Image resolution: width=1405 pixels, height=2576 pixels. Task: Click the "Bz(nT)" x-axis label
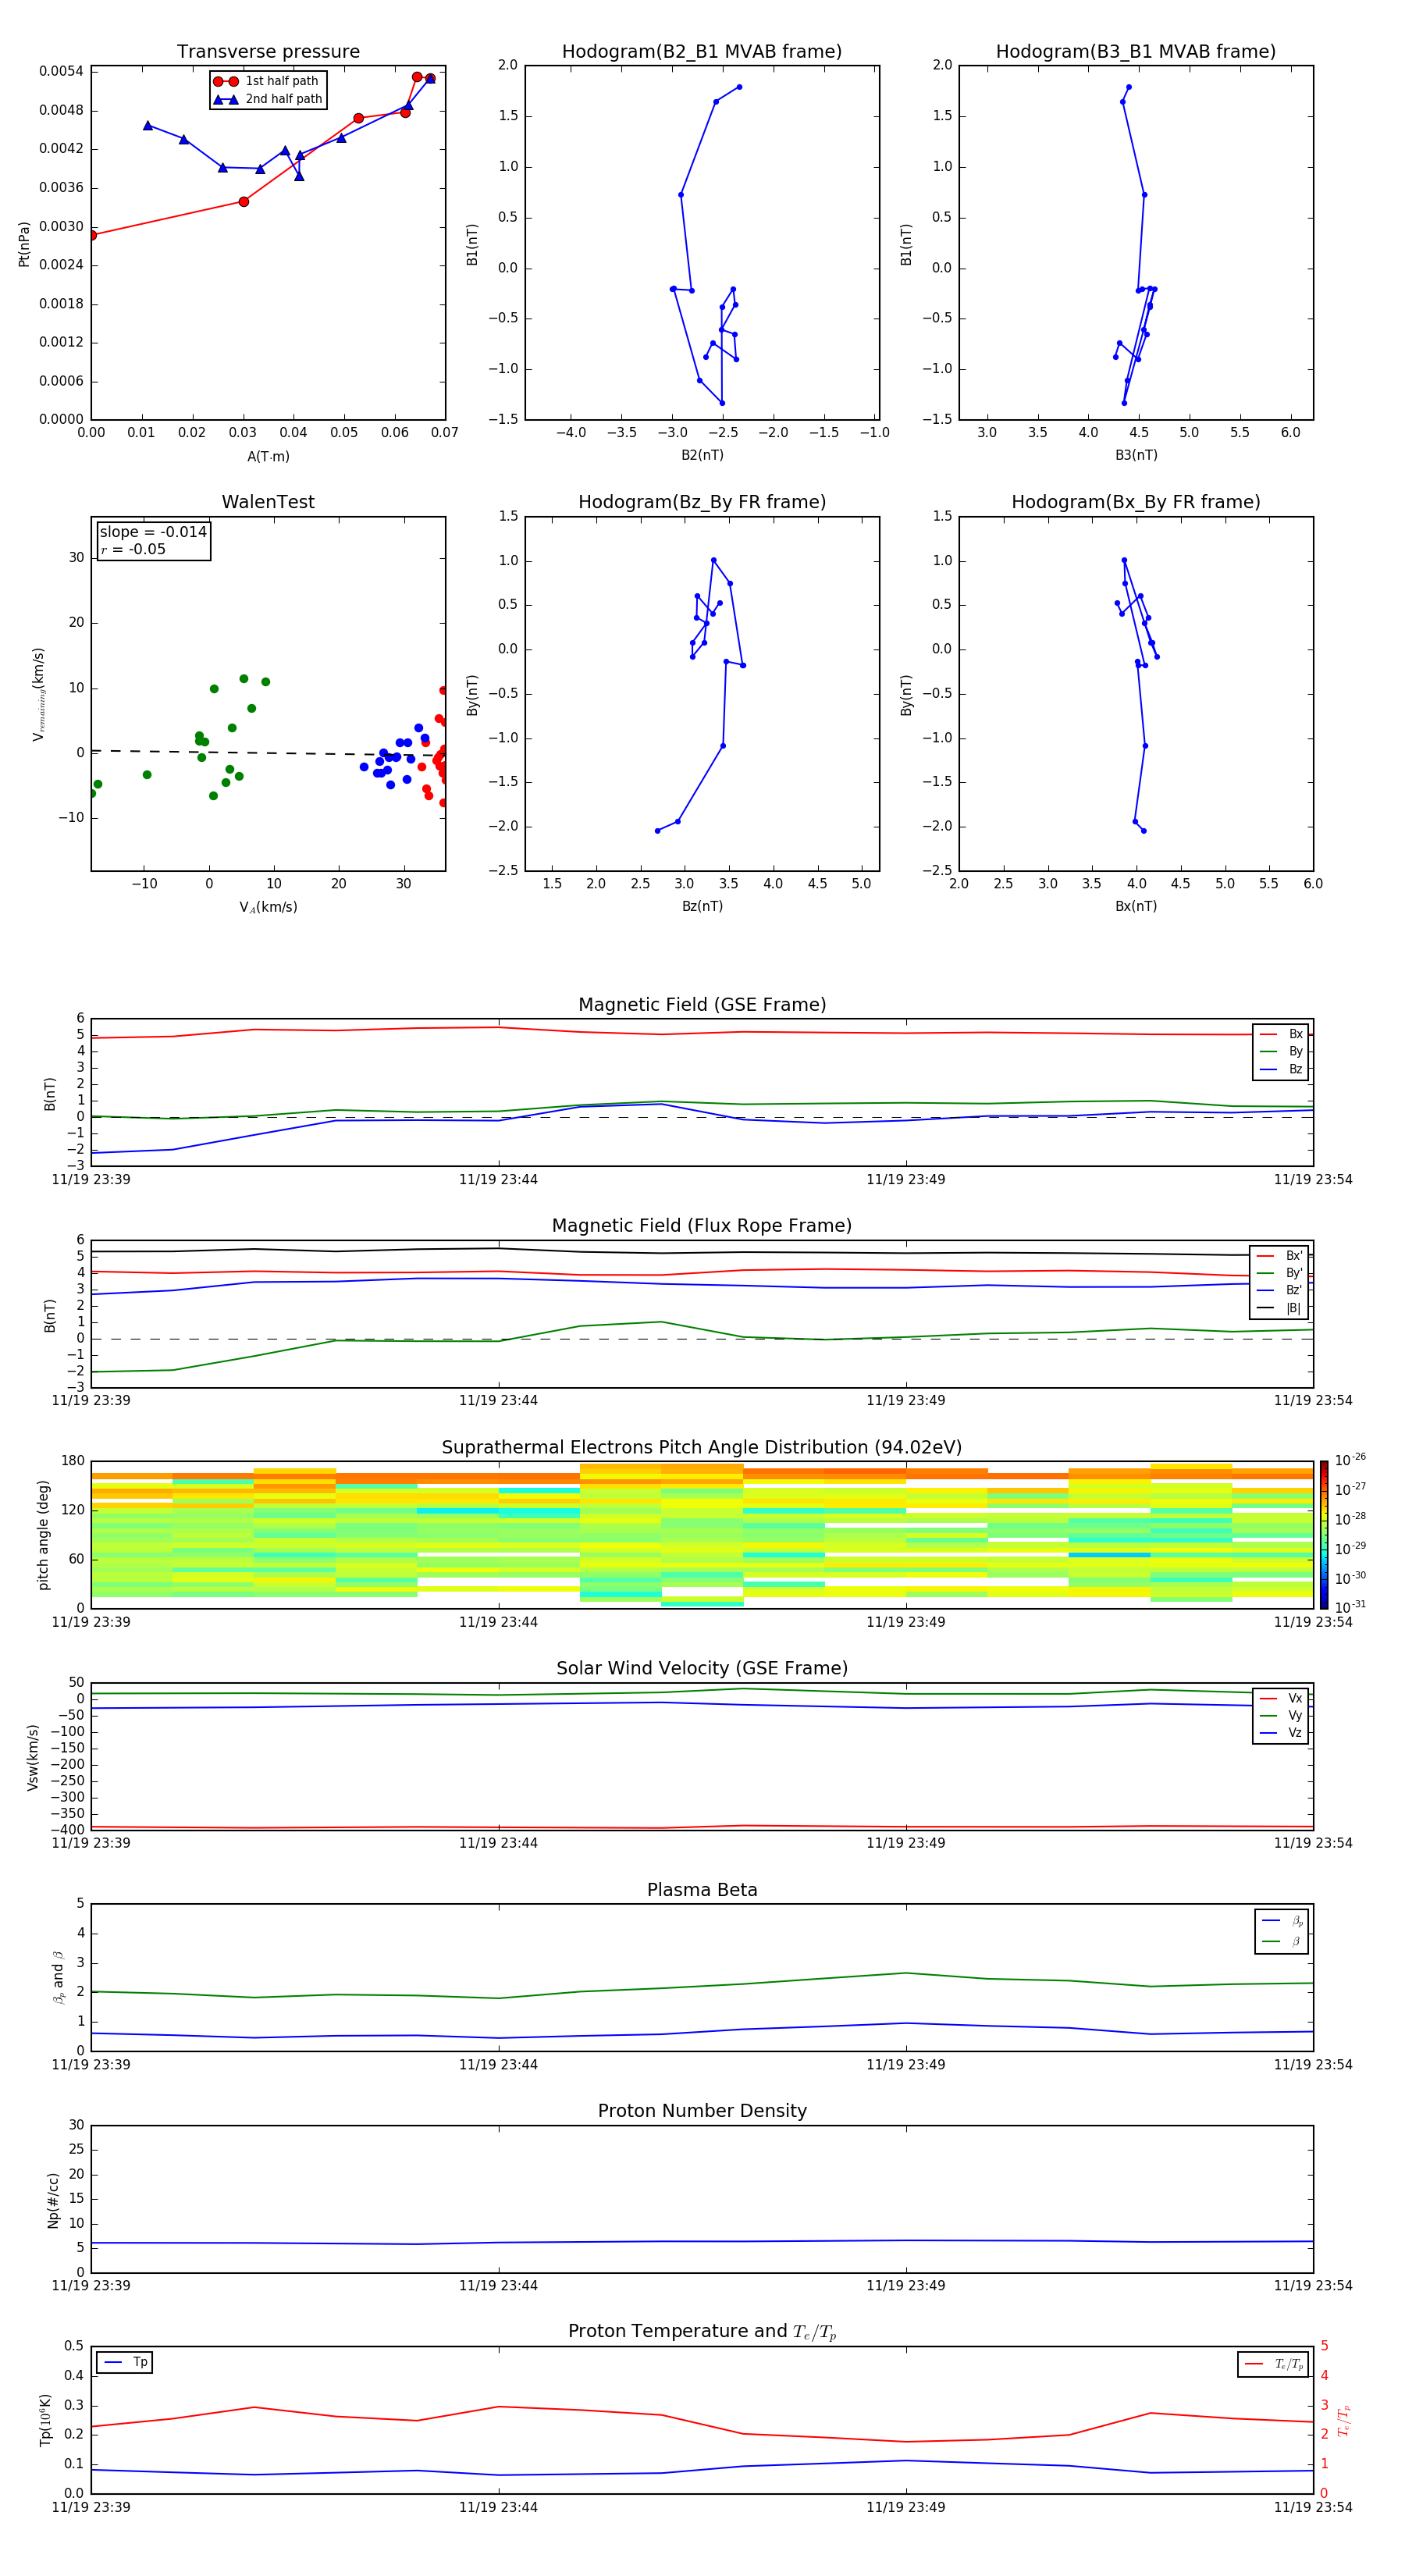[x=702, y=906]
